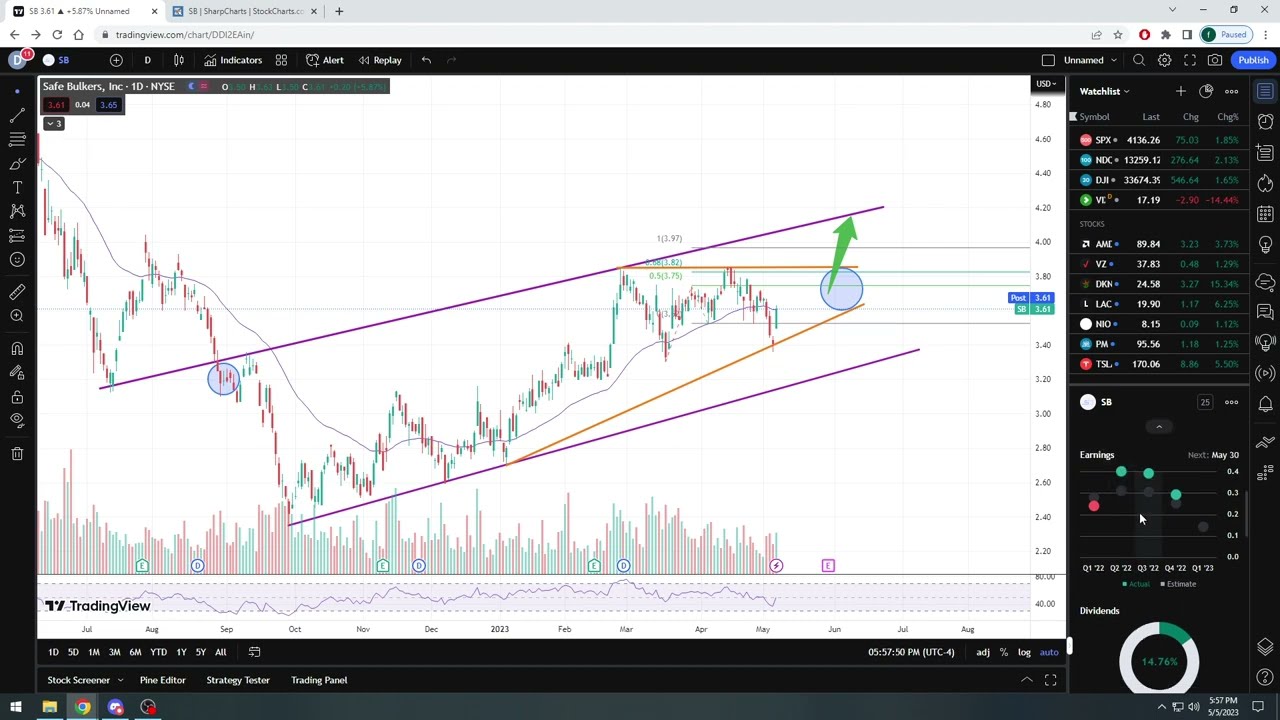
Task: Open File Explorer from the taskbar
Action: [49, 707]
